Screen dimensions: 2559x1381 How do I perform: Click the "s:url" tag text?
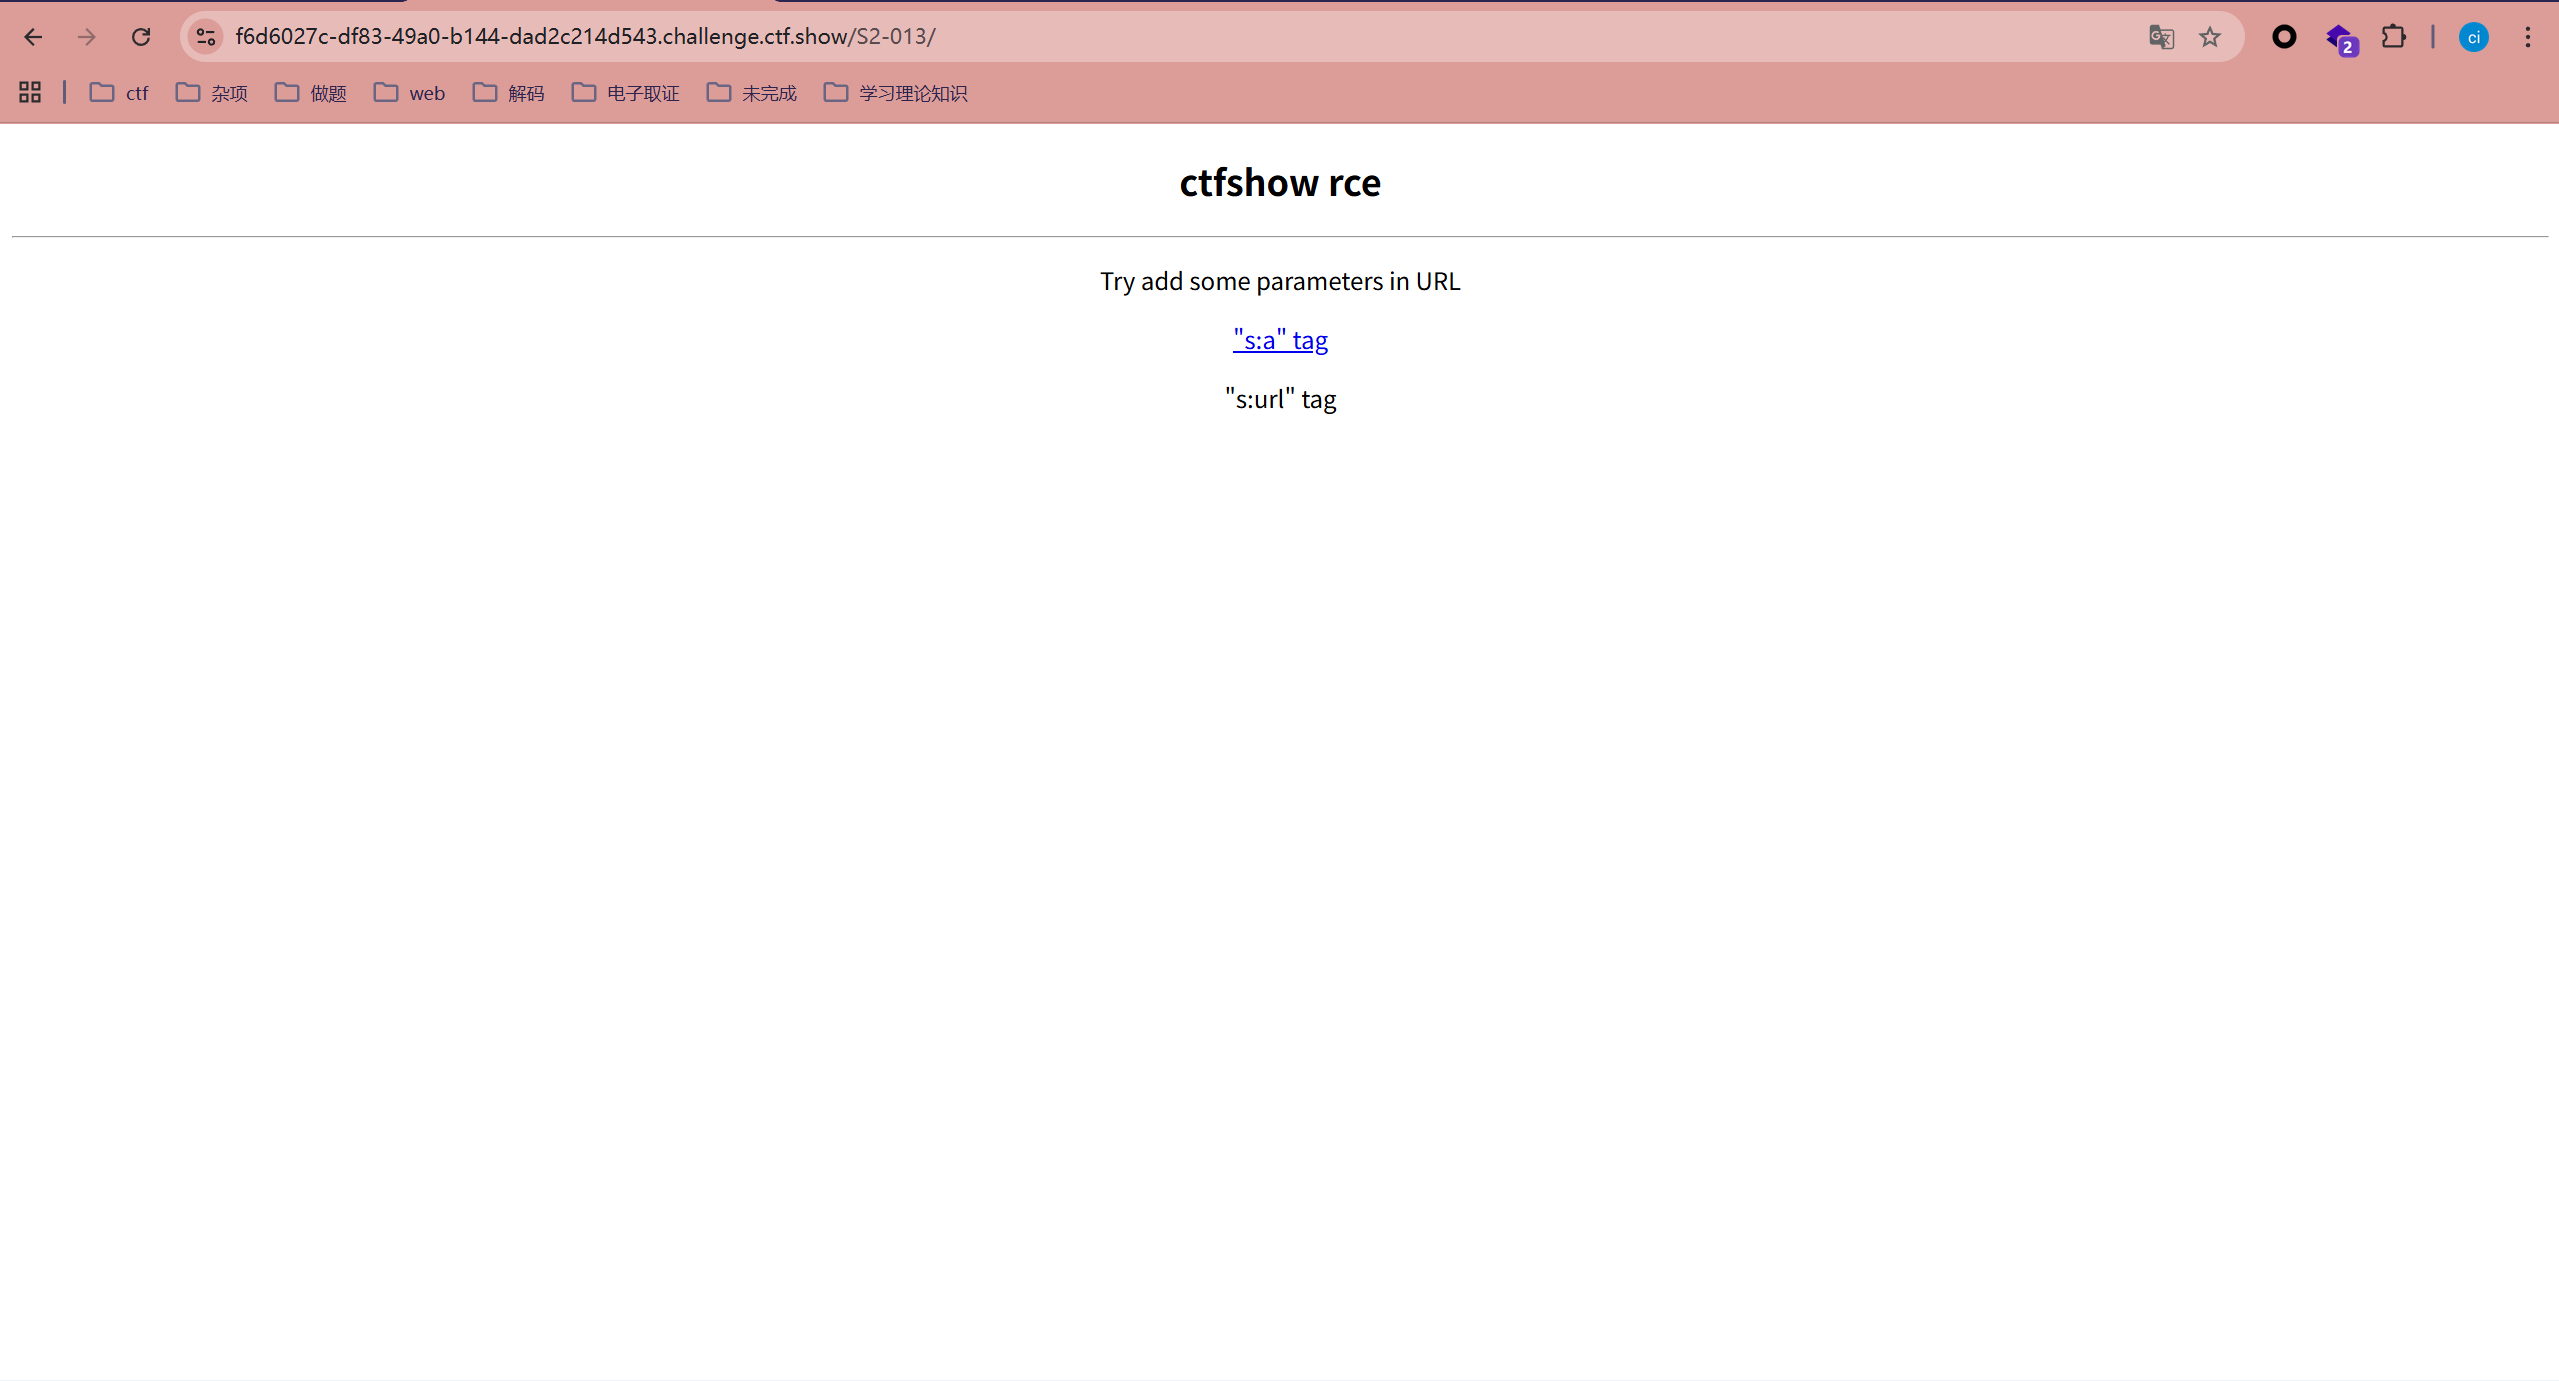point(1280,399)
